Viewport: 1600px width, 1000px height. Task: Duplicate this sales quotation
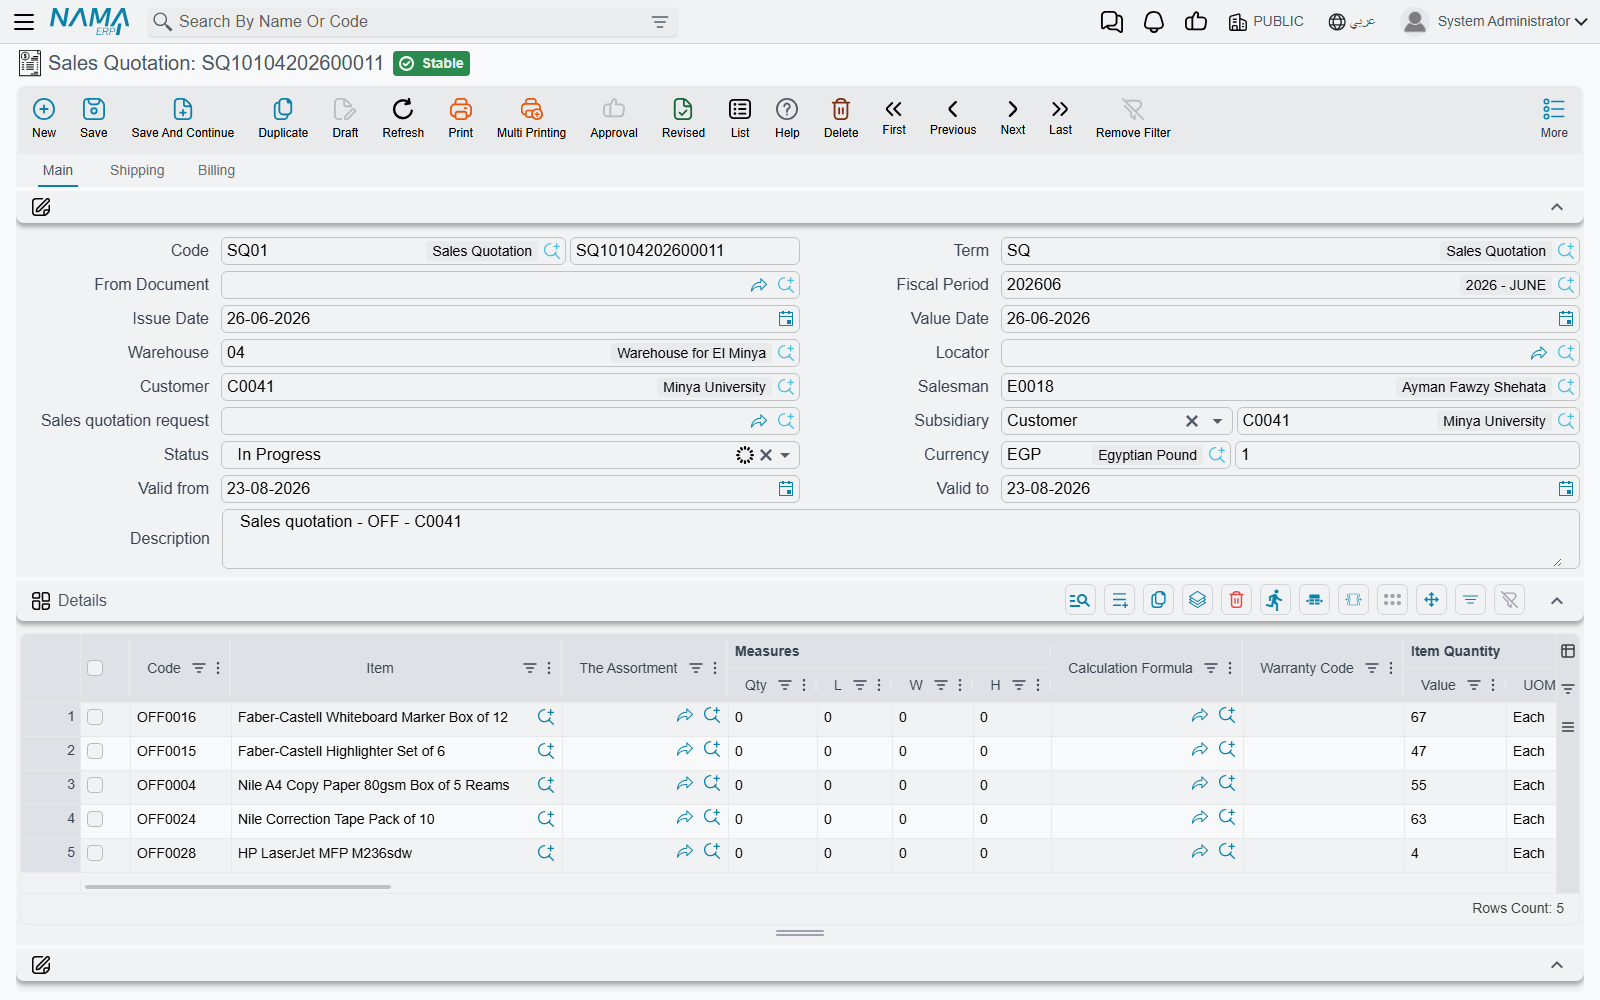pyautogui.click(x=283, y=118)
